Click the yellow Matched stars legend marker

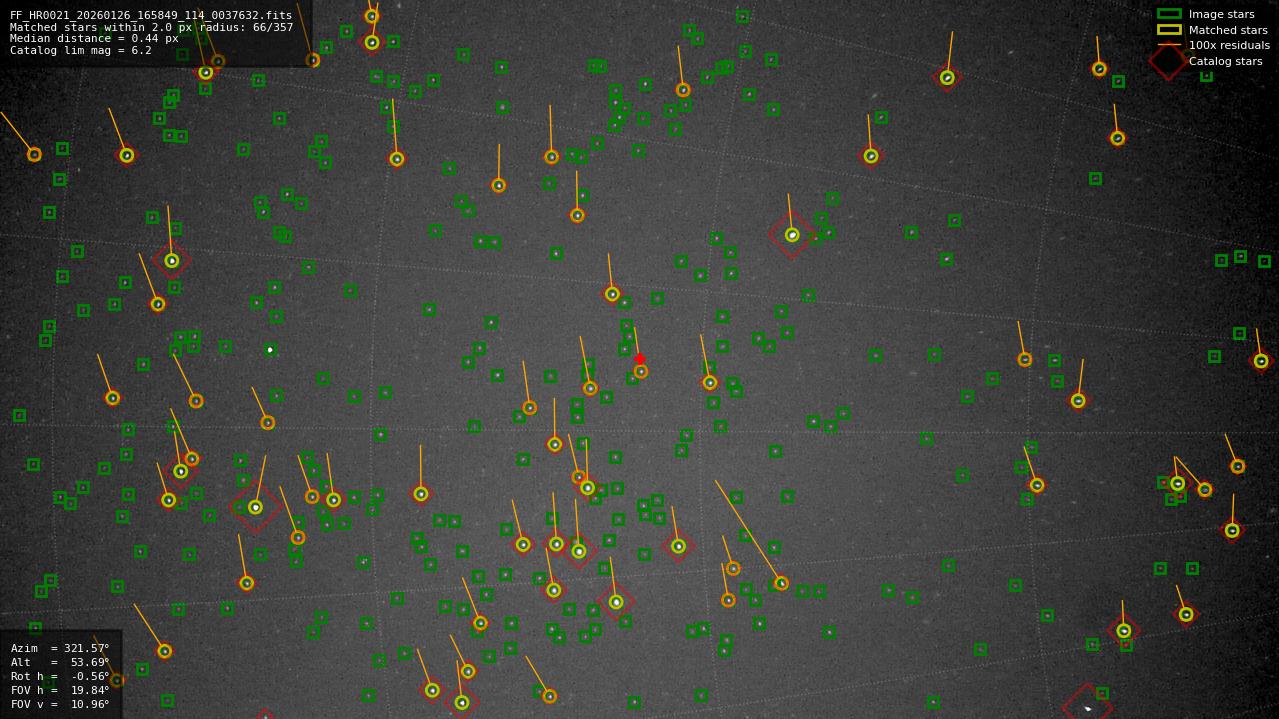(x=1169, y=30)
